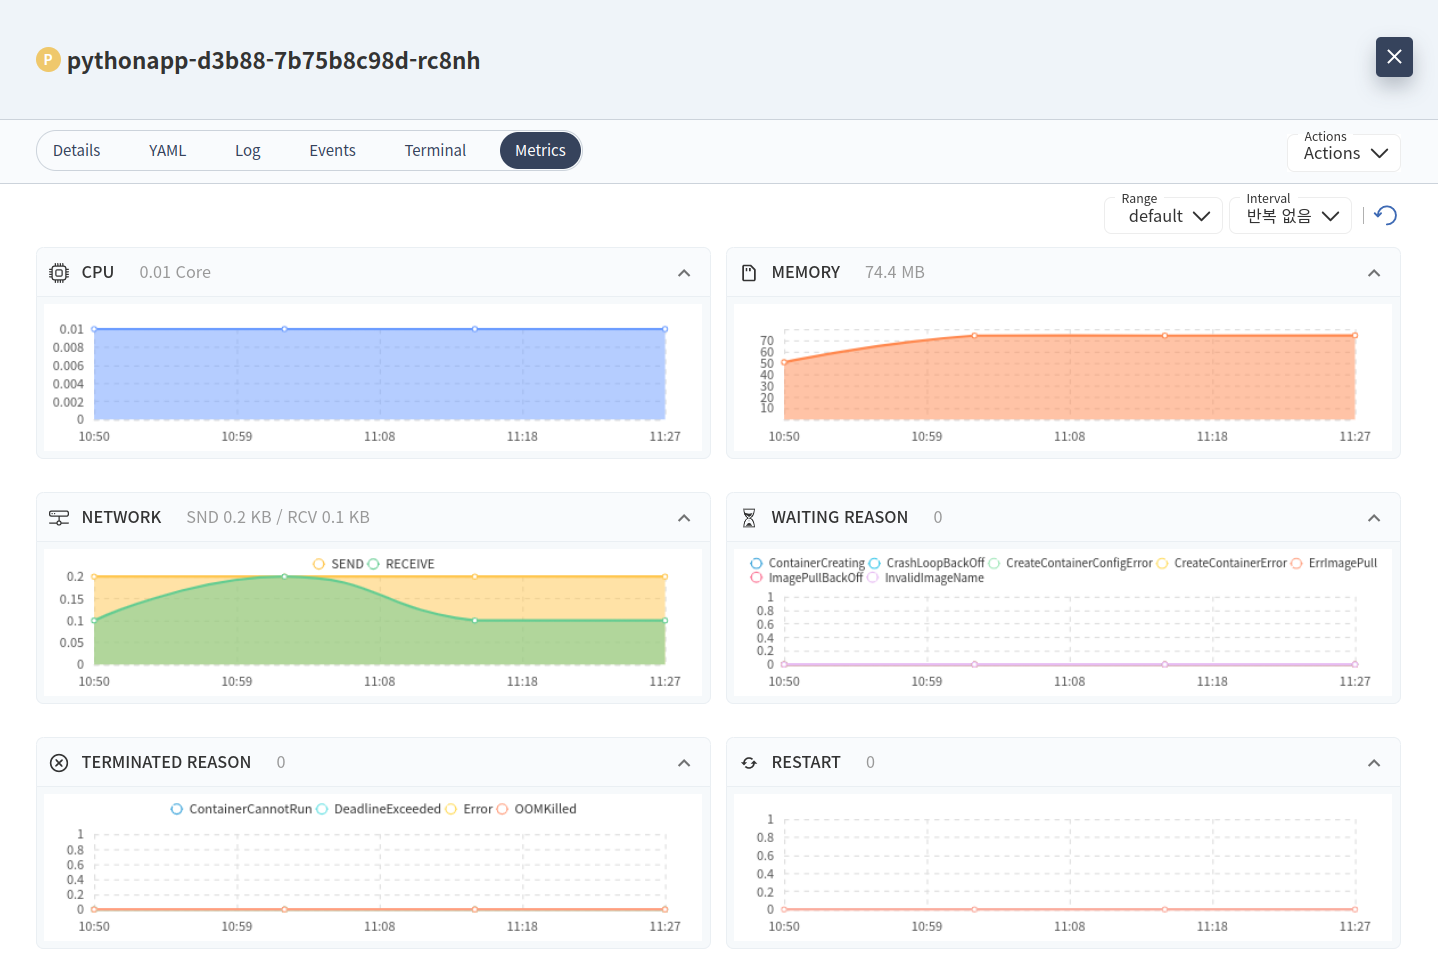Toggle CreateContainerConfigError legend series
The image size is (1438, 975).
(x=1070, y=563)
